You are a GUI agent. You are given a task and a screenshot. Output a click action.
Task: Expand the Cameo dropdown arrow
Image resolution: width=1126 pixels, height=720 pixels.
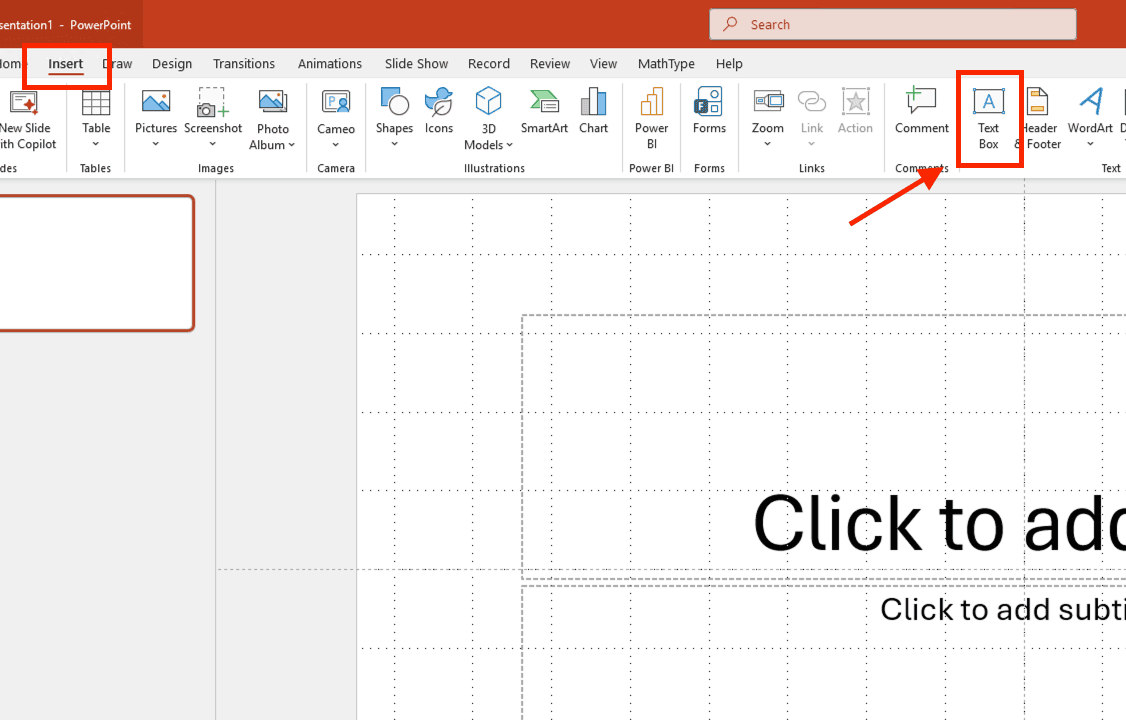pos(335,145)
